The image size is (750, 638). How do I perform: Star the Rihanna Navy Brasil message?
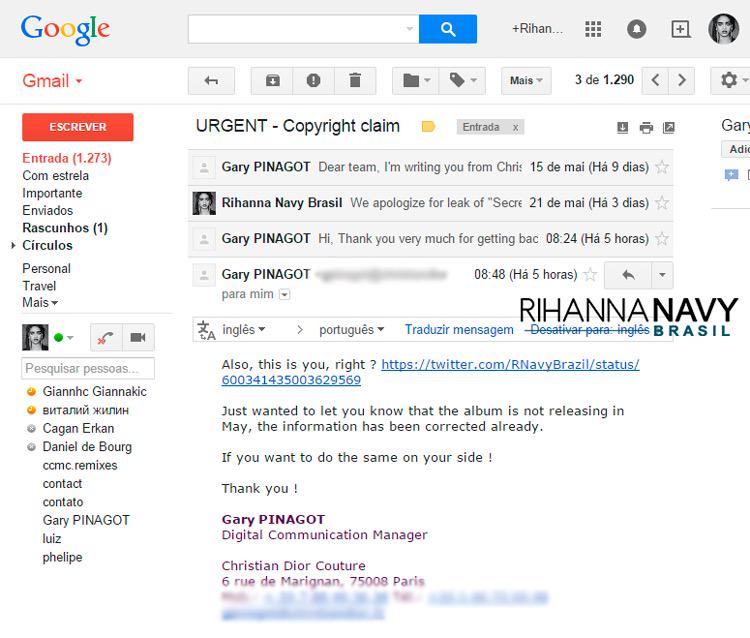662,203
